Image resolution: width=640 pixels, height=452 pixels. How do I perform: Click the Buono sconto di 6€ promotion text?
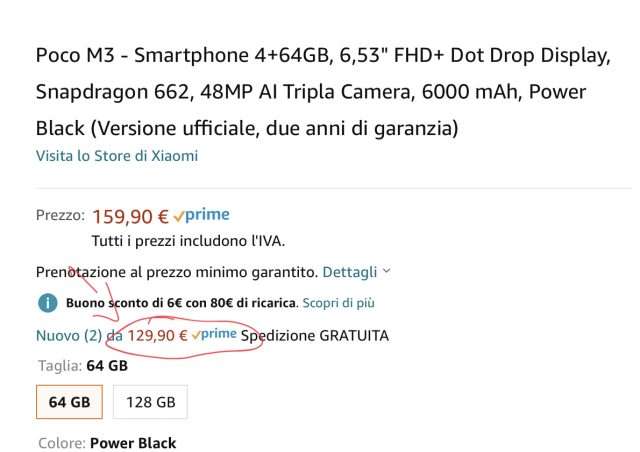181,303
